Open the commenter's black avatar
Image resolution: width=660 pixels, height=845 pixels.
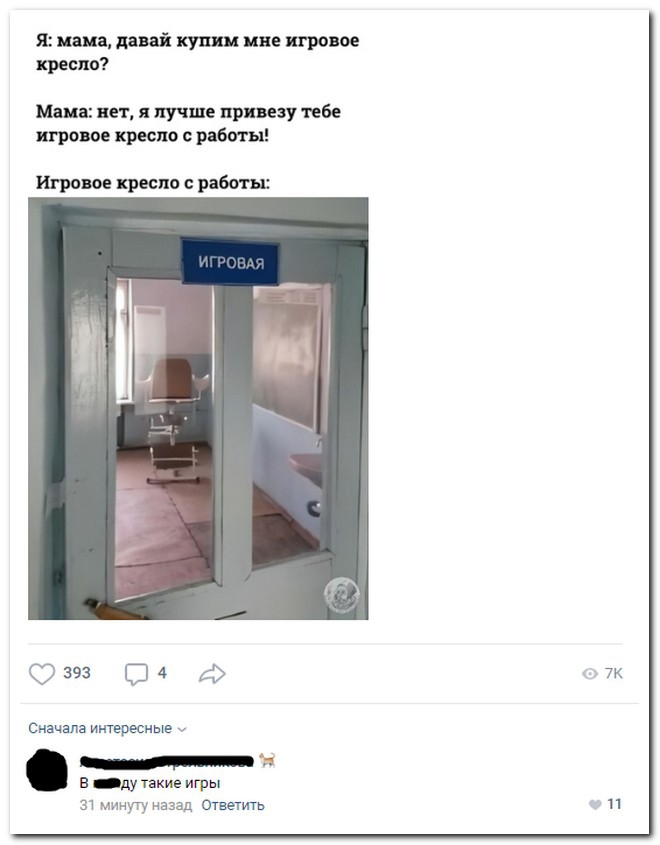point(47,771)
